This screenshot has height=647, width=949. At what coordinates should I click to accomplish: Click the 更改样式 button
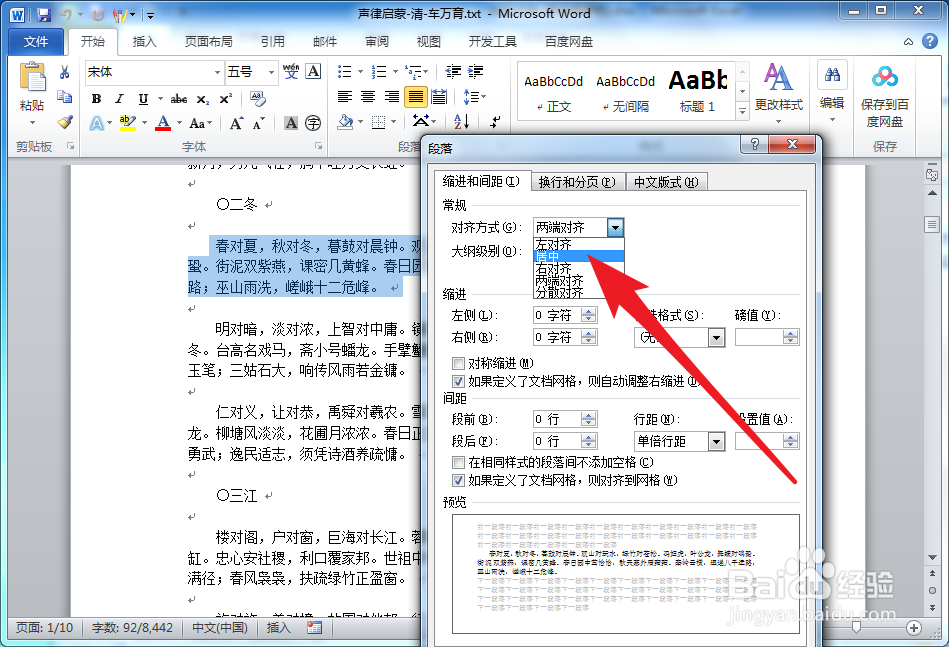778,90
